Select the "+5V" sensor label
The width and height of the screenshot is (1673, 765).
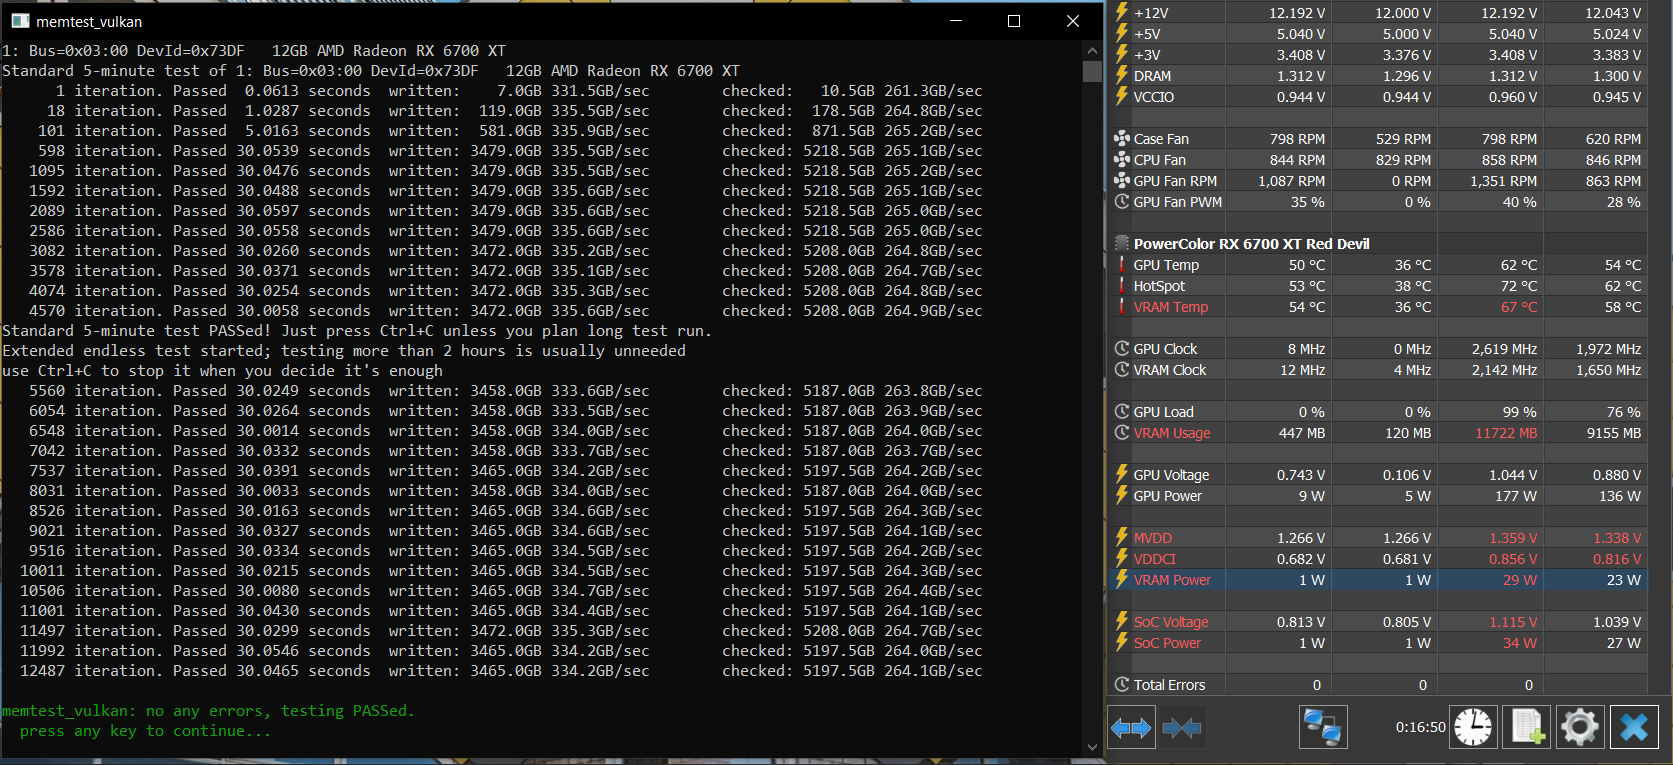point(1147,34)
